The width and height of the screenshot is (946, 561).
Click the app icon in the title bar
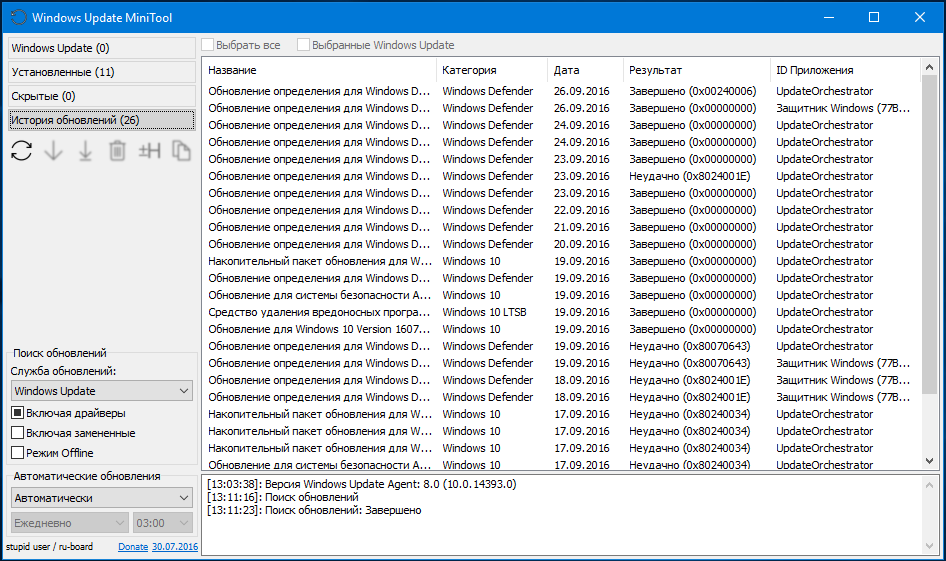19,17
